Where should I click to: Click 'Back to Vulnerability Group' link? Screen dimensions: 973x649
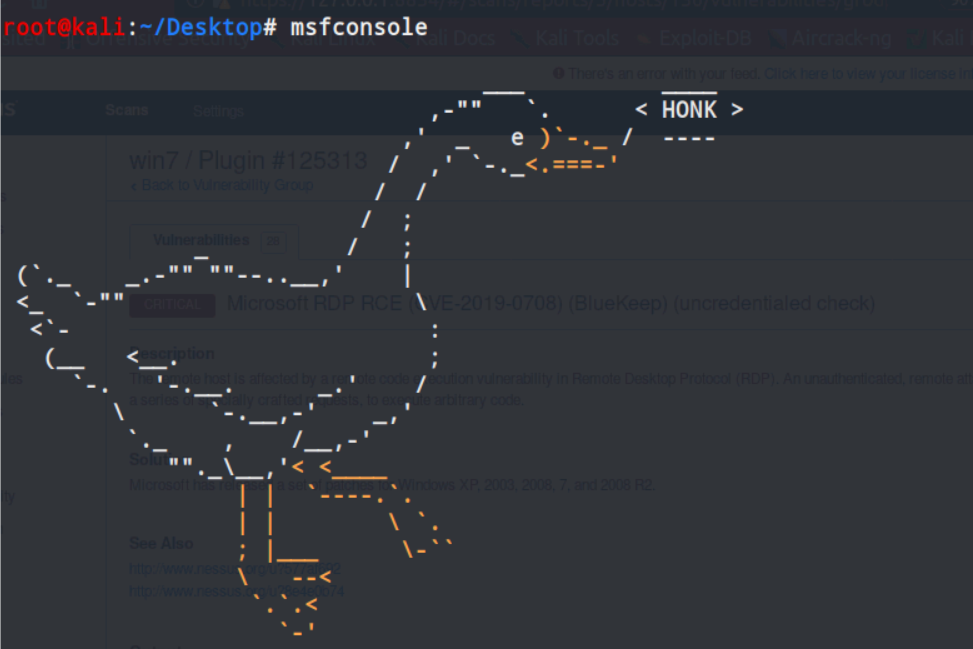coord(222,185)
